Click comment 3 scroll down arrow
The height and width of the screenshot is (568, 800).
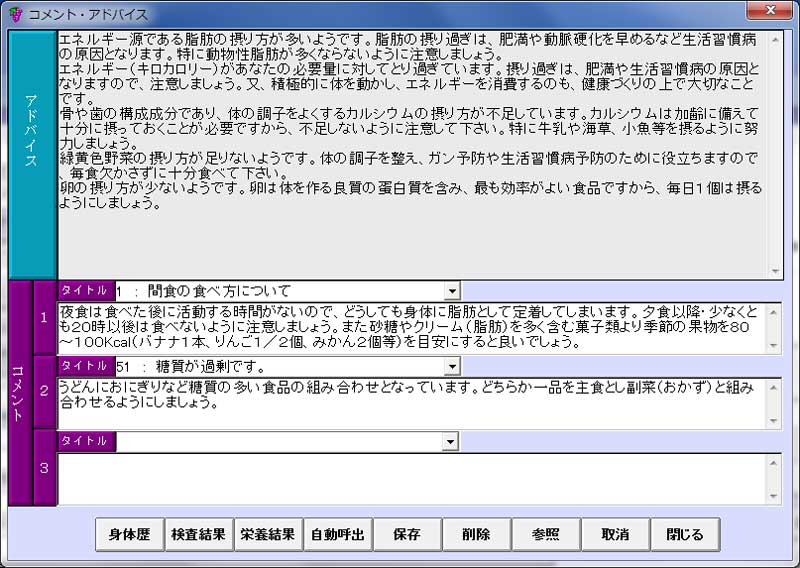click(773, 496)
